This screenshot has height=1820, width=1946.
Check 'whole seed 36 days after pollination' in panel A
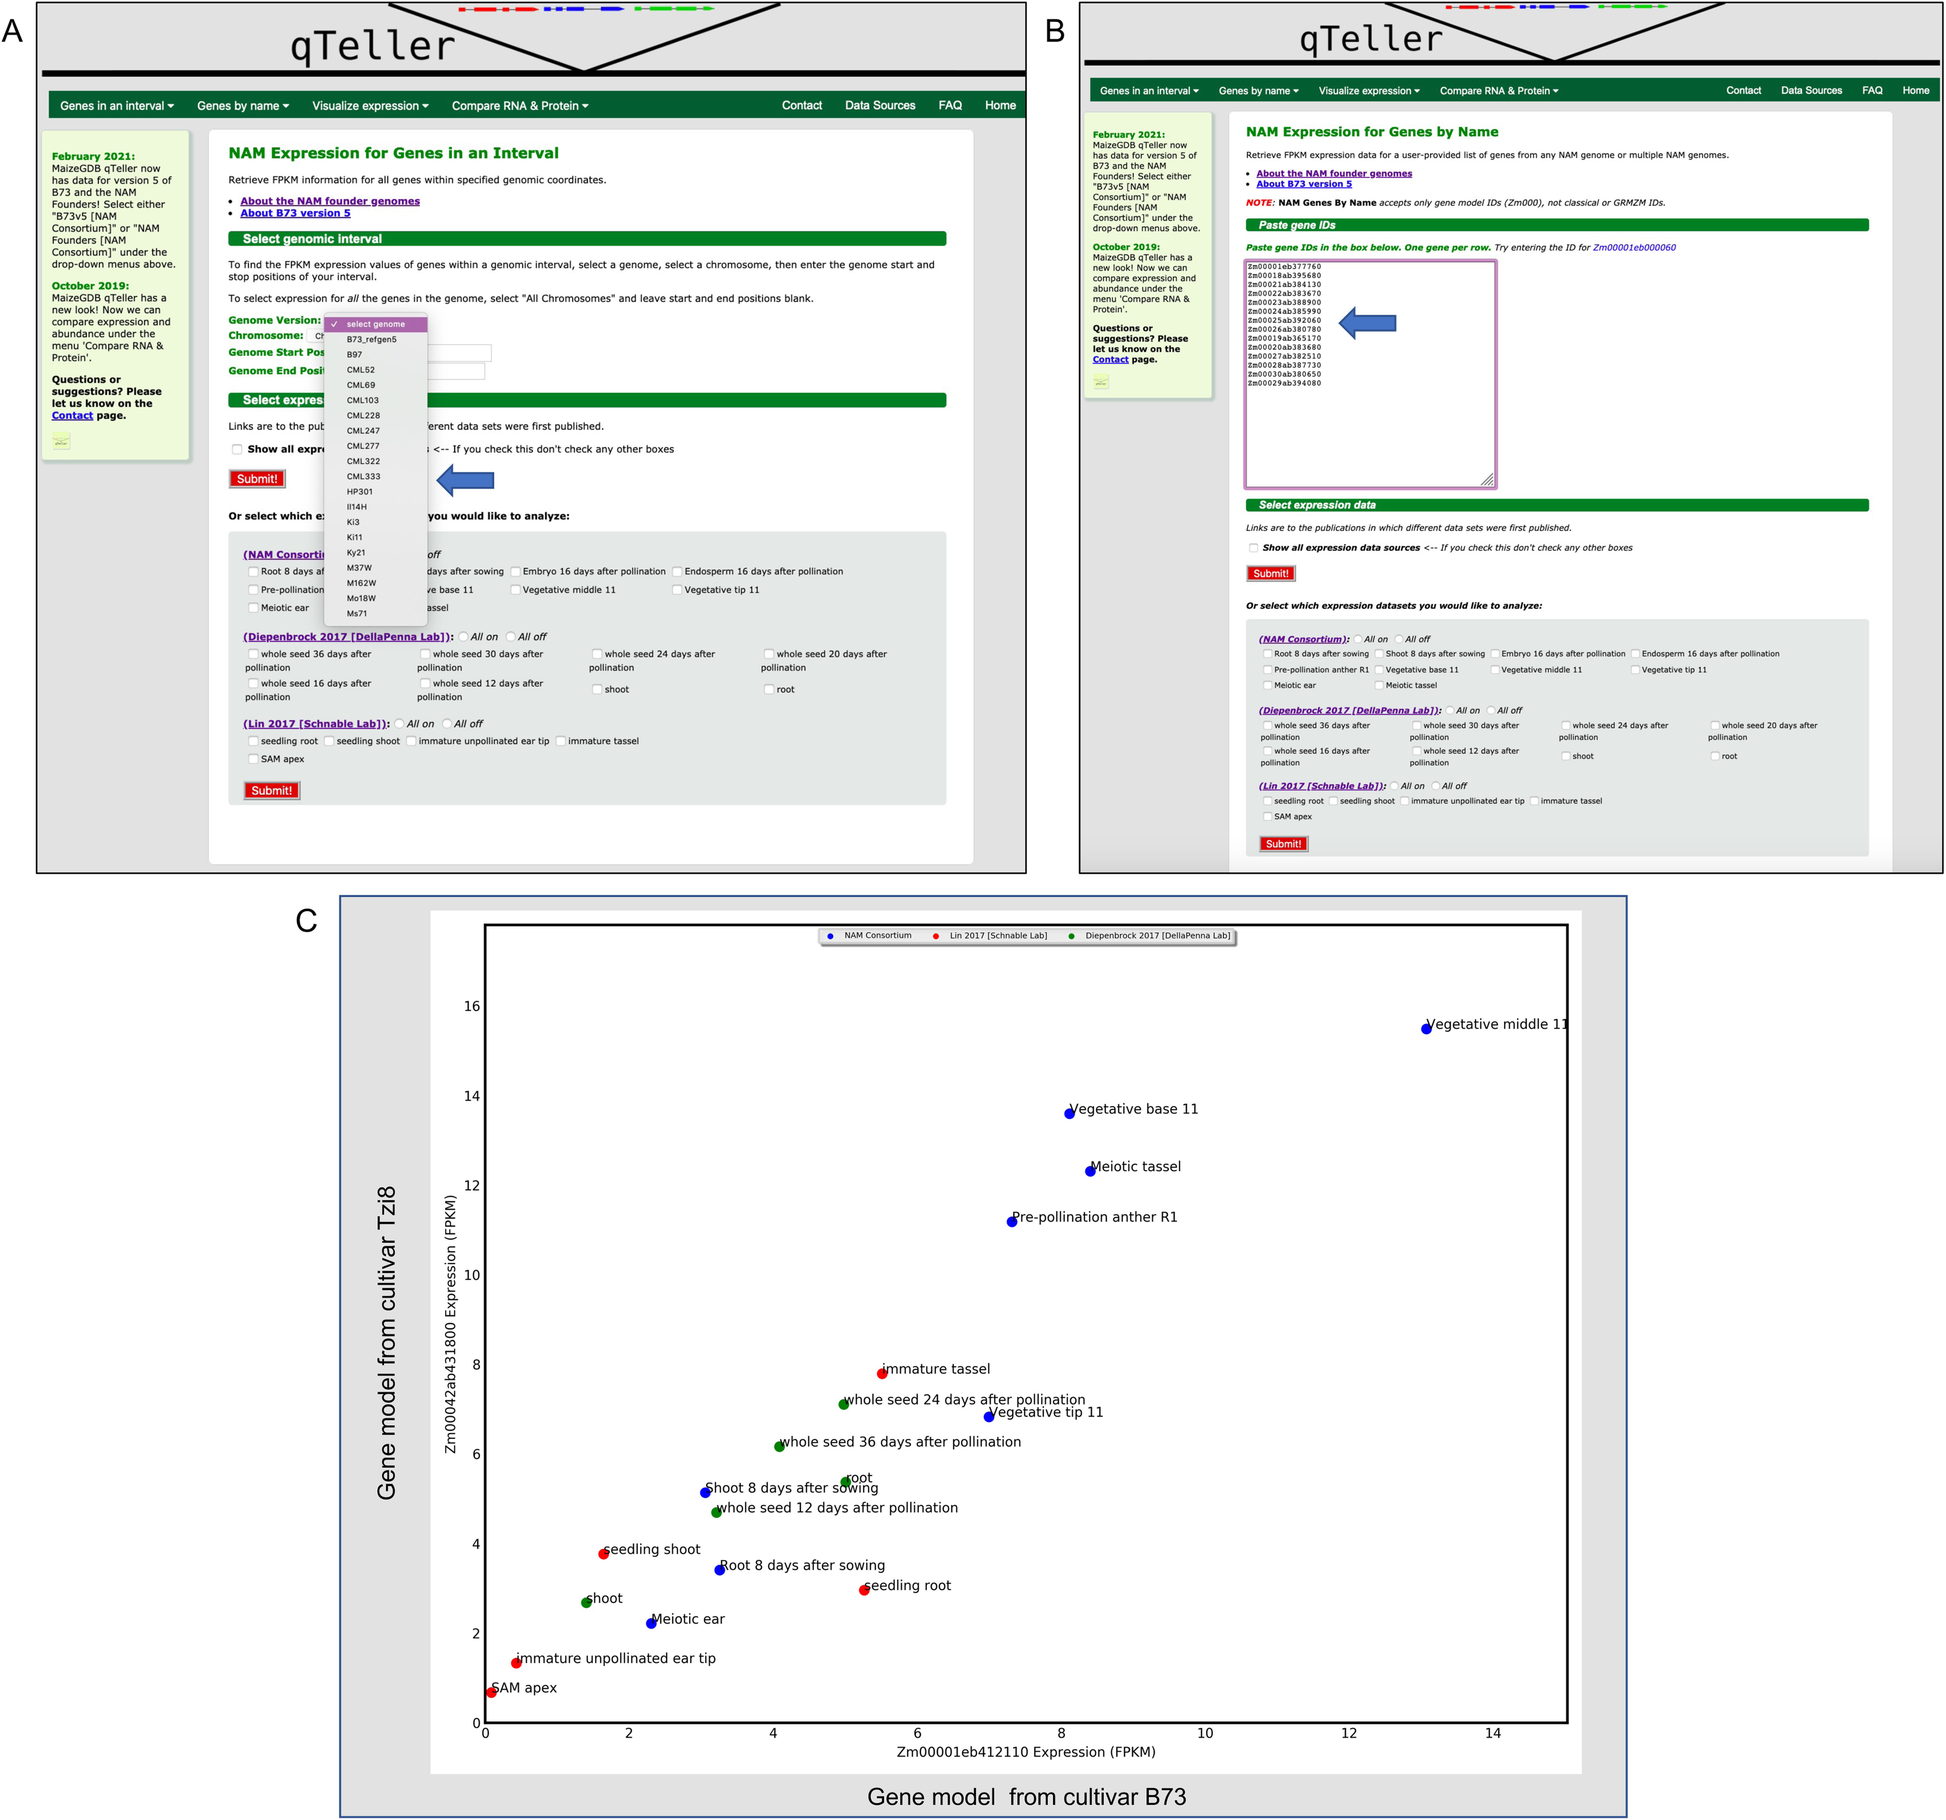[x=253, y=654]
